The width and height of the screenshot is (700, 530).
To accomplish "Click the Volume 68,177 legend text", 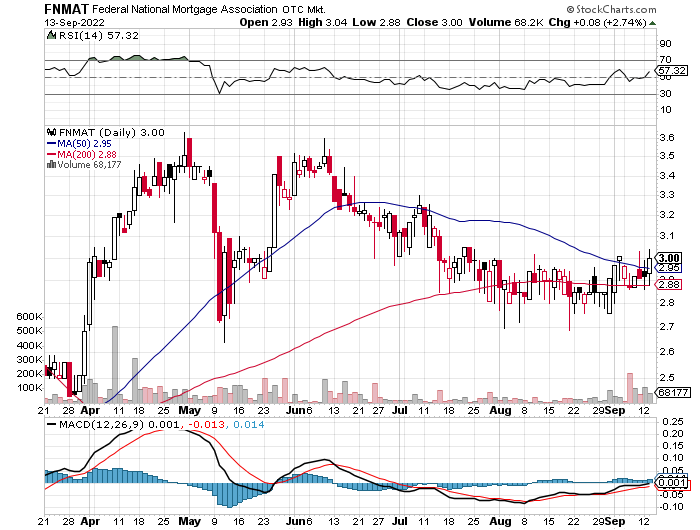I will pos(89,164).
